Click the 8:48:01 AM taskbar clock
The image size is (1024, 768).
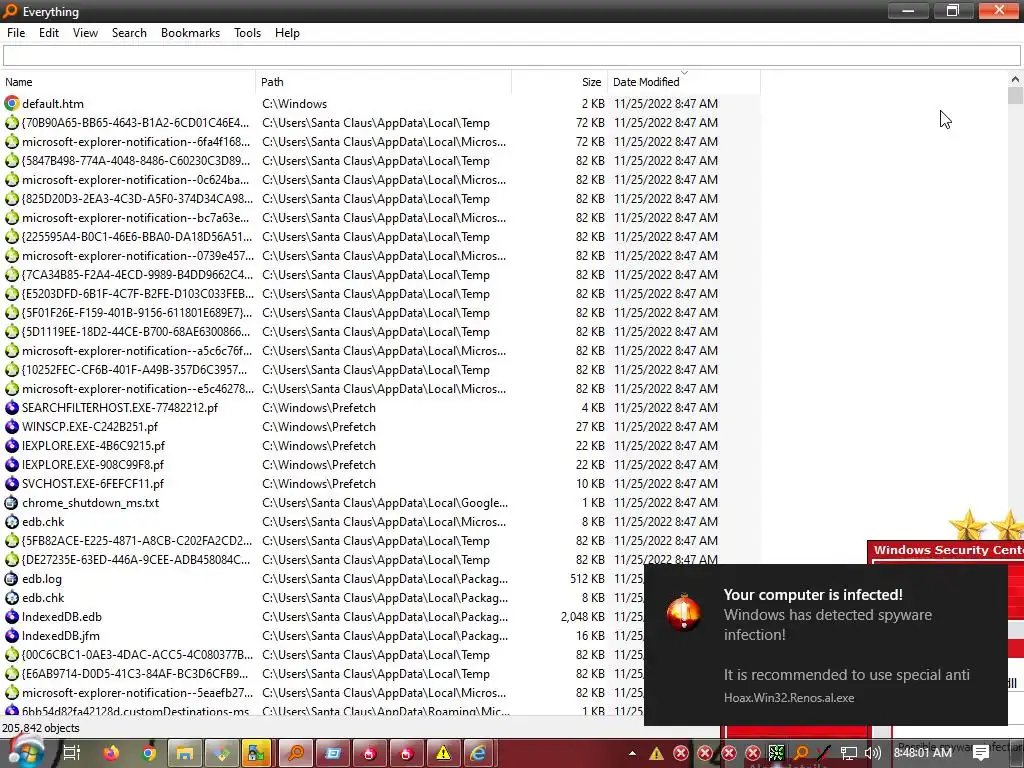[x=923, y=753]
